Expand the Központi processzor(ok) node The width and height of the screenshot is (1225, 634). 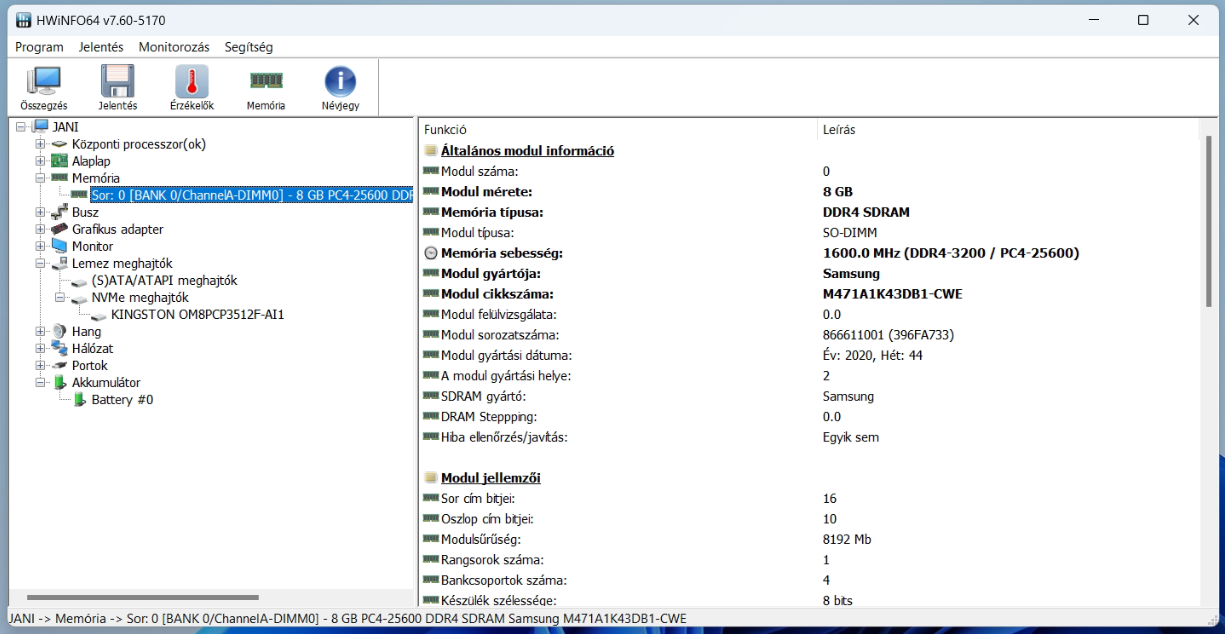click(41, 144)
